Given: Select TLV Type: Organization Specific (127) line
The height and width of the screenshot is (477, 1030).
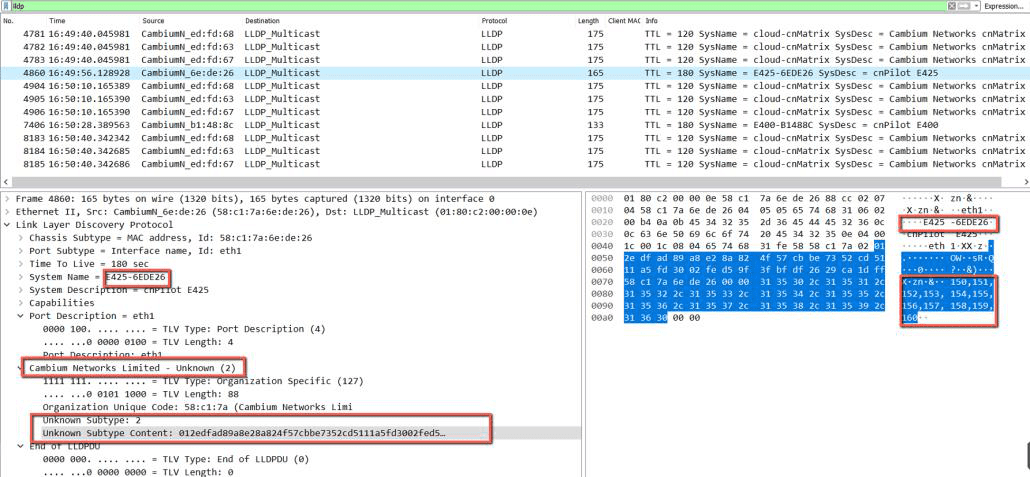Looking at the screenshot, I should [x=203, y=381].
